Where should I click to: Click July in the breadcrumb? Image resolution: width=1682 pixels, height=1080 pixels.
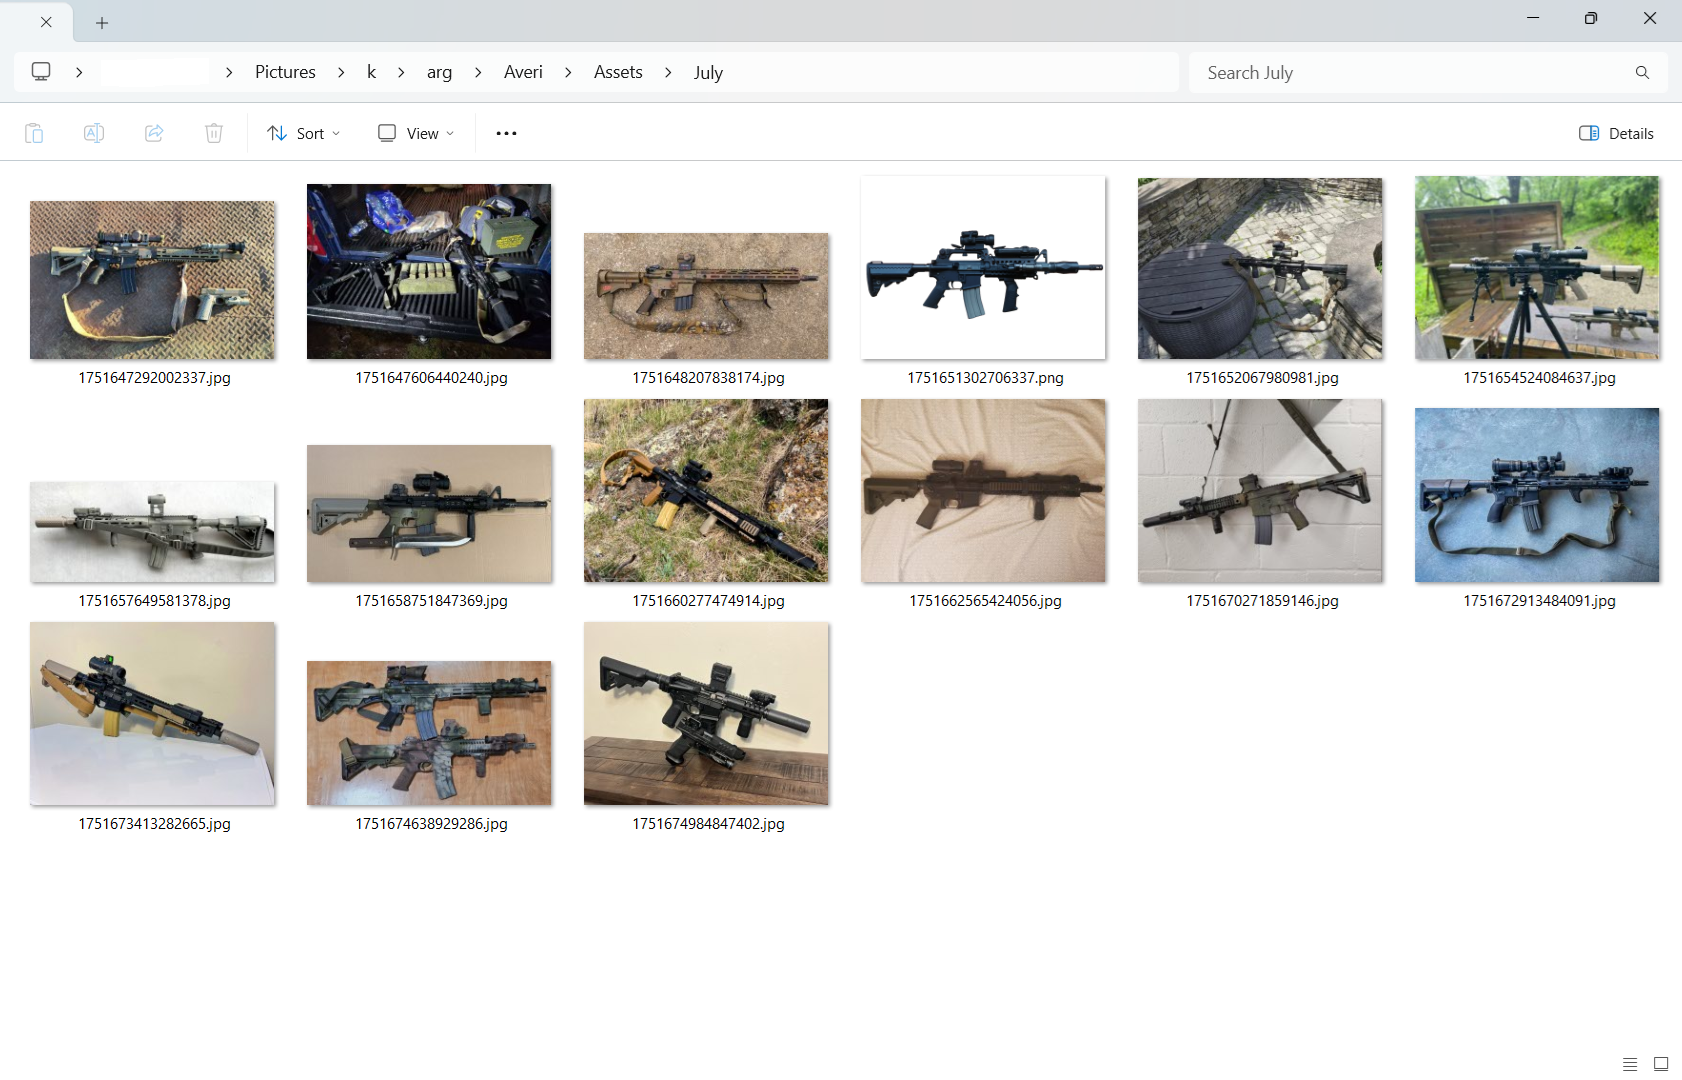(708, 72)
